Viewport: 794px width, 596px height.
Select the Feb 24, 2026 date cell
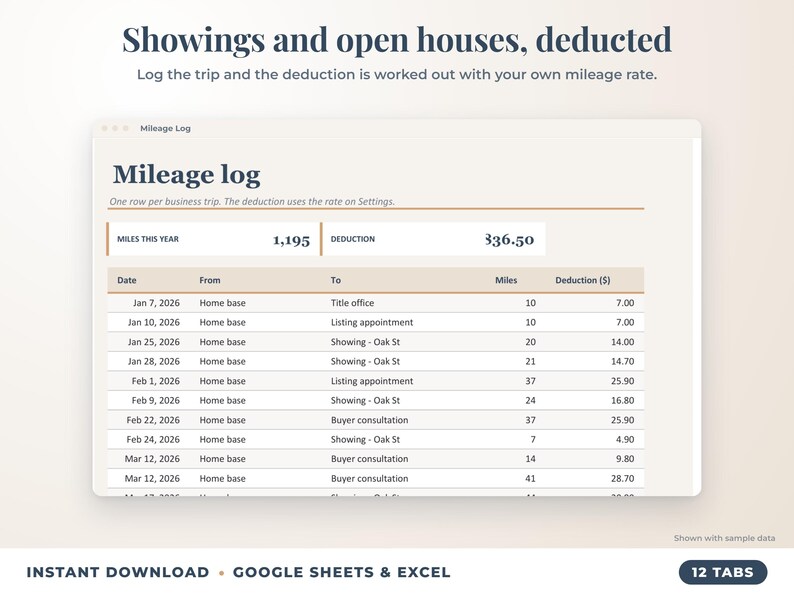(x=153, y=440)
